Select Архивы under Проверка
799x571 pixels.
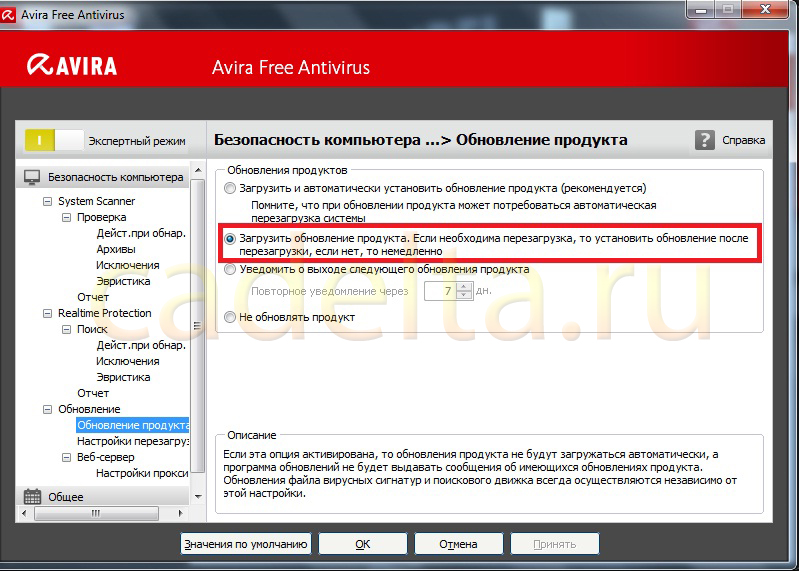(116, 250)
